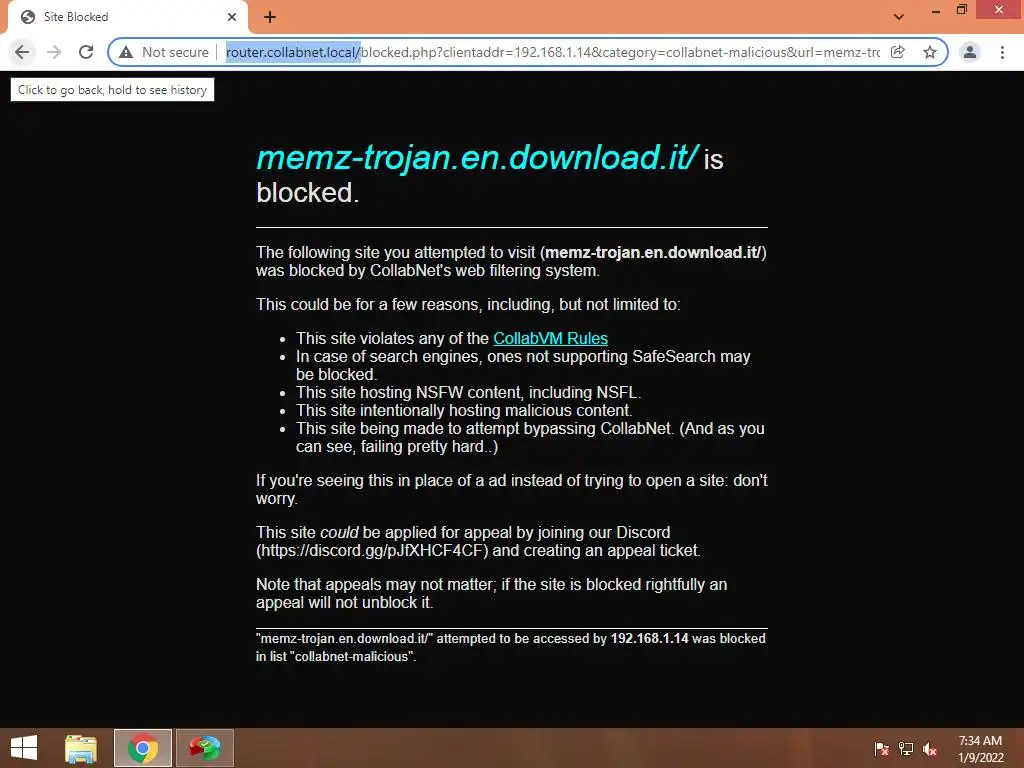Open the red-green app on the taskbar
Screen dimensions: 1024x768
pos(205,748)
